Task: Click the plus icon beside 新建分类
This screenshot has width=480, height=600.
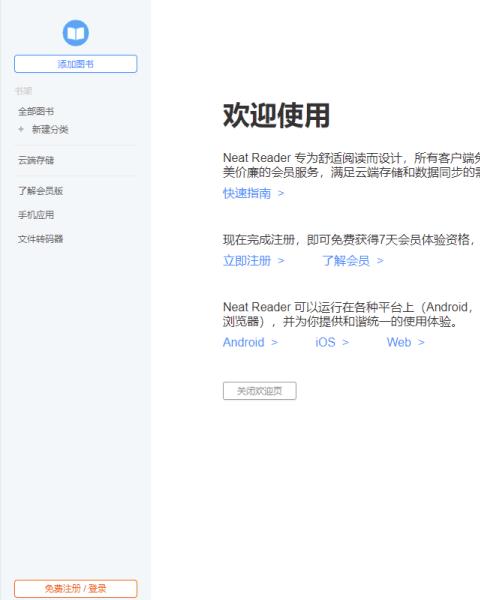Action: pos(21,129)
